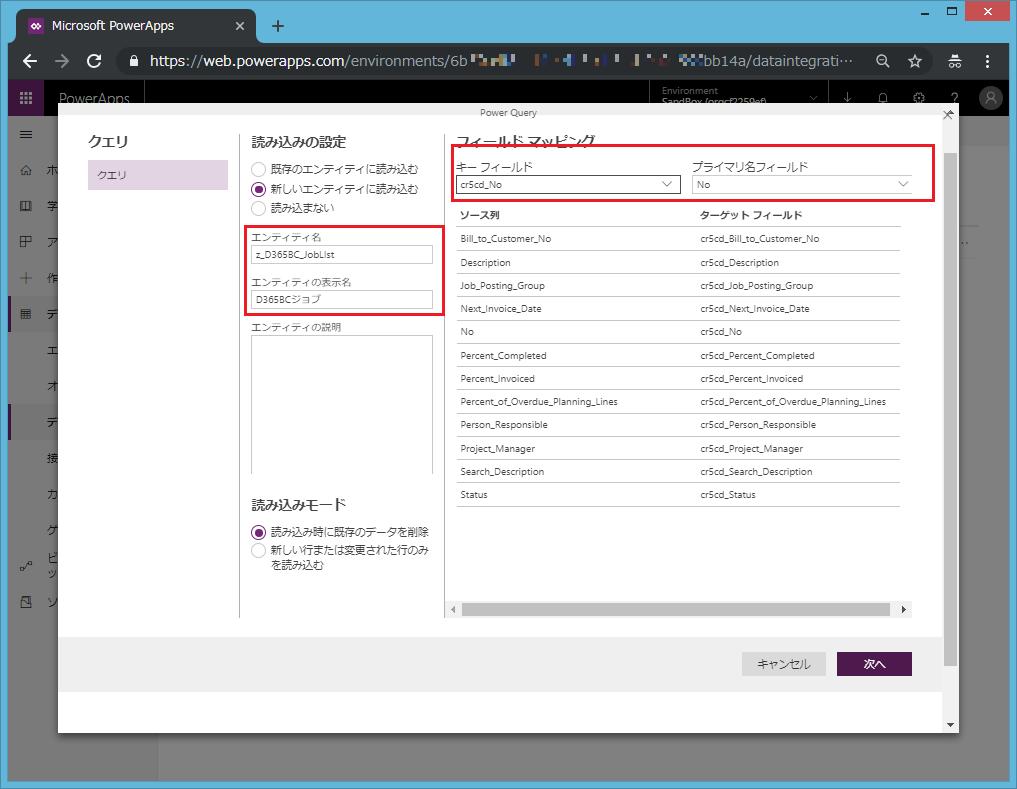Click the Learn book icon in sidebar

pyautogui.click(x=26, y=206)
